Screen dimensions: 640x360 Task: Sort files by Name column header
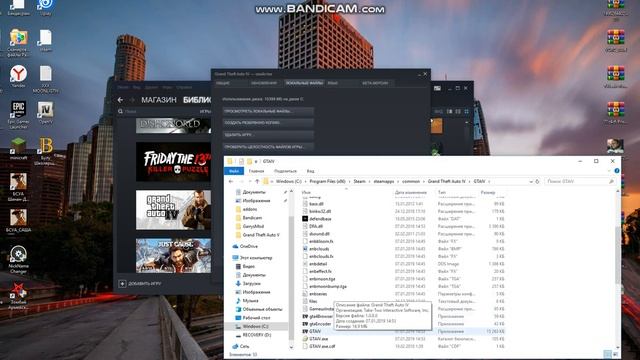click(x=307, y=192)
